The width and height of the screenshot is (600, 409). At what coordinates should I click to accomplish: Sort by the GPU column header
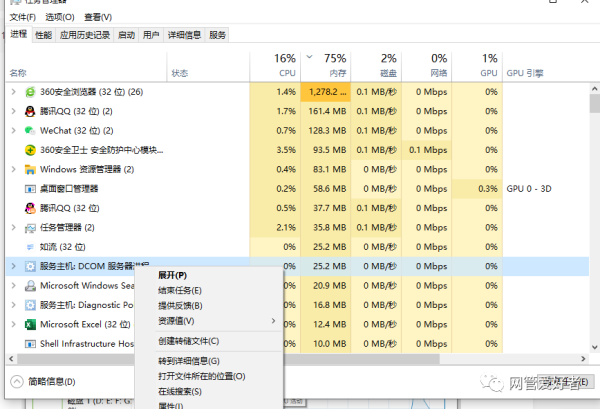pyautogui.click(x=477, y=66)
